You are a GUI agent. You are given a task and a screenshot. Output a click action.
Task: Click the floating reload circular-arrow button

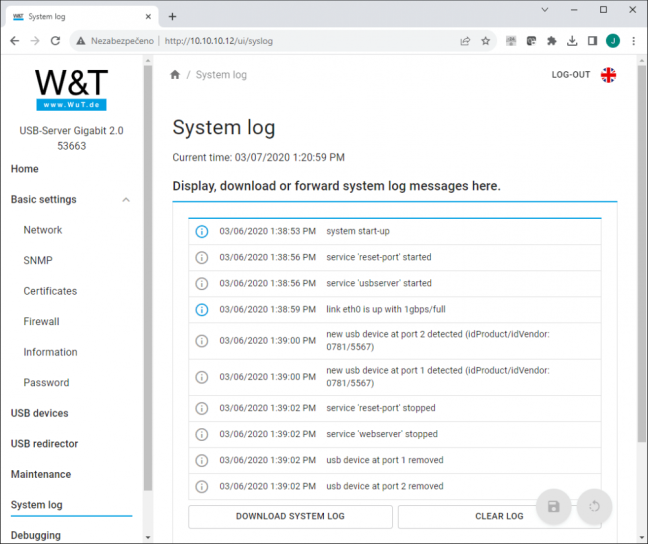pos(594,506)
